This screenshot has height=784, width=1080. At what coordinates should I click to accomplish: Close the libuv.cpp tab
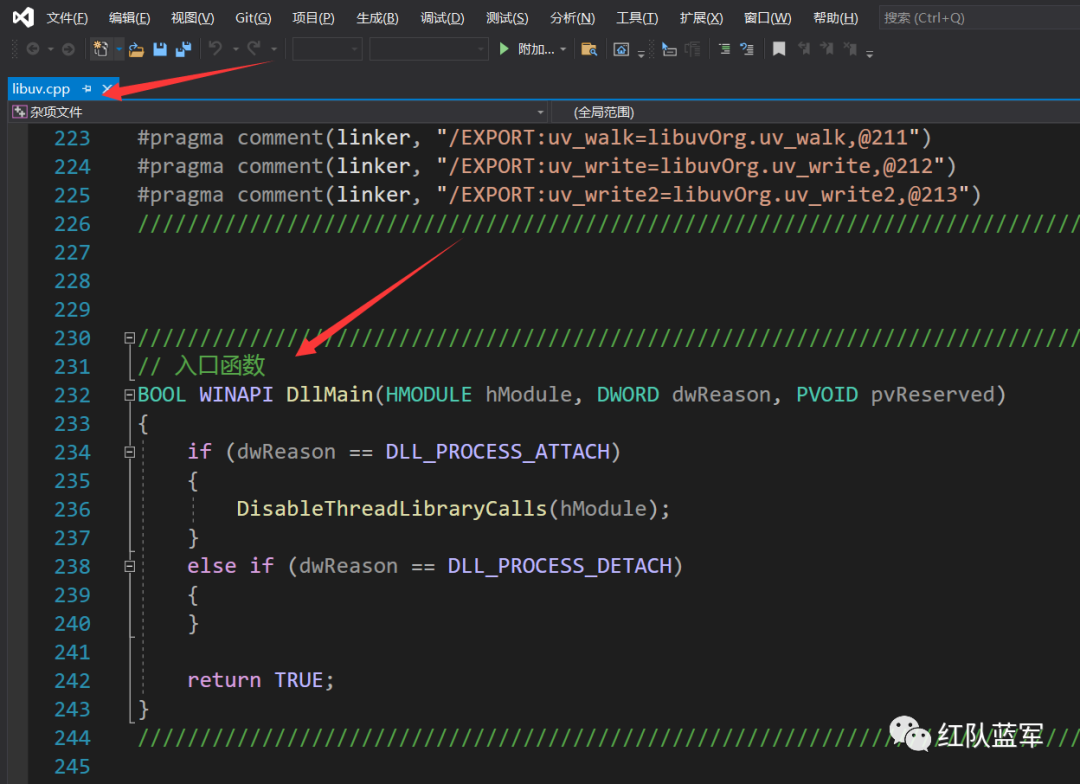tap(107, 89)
